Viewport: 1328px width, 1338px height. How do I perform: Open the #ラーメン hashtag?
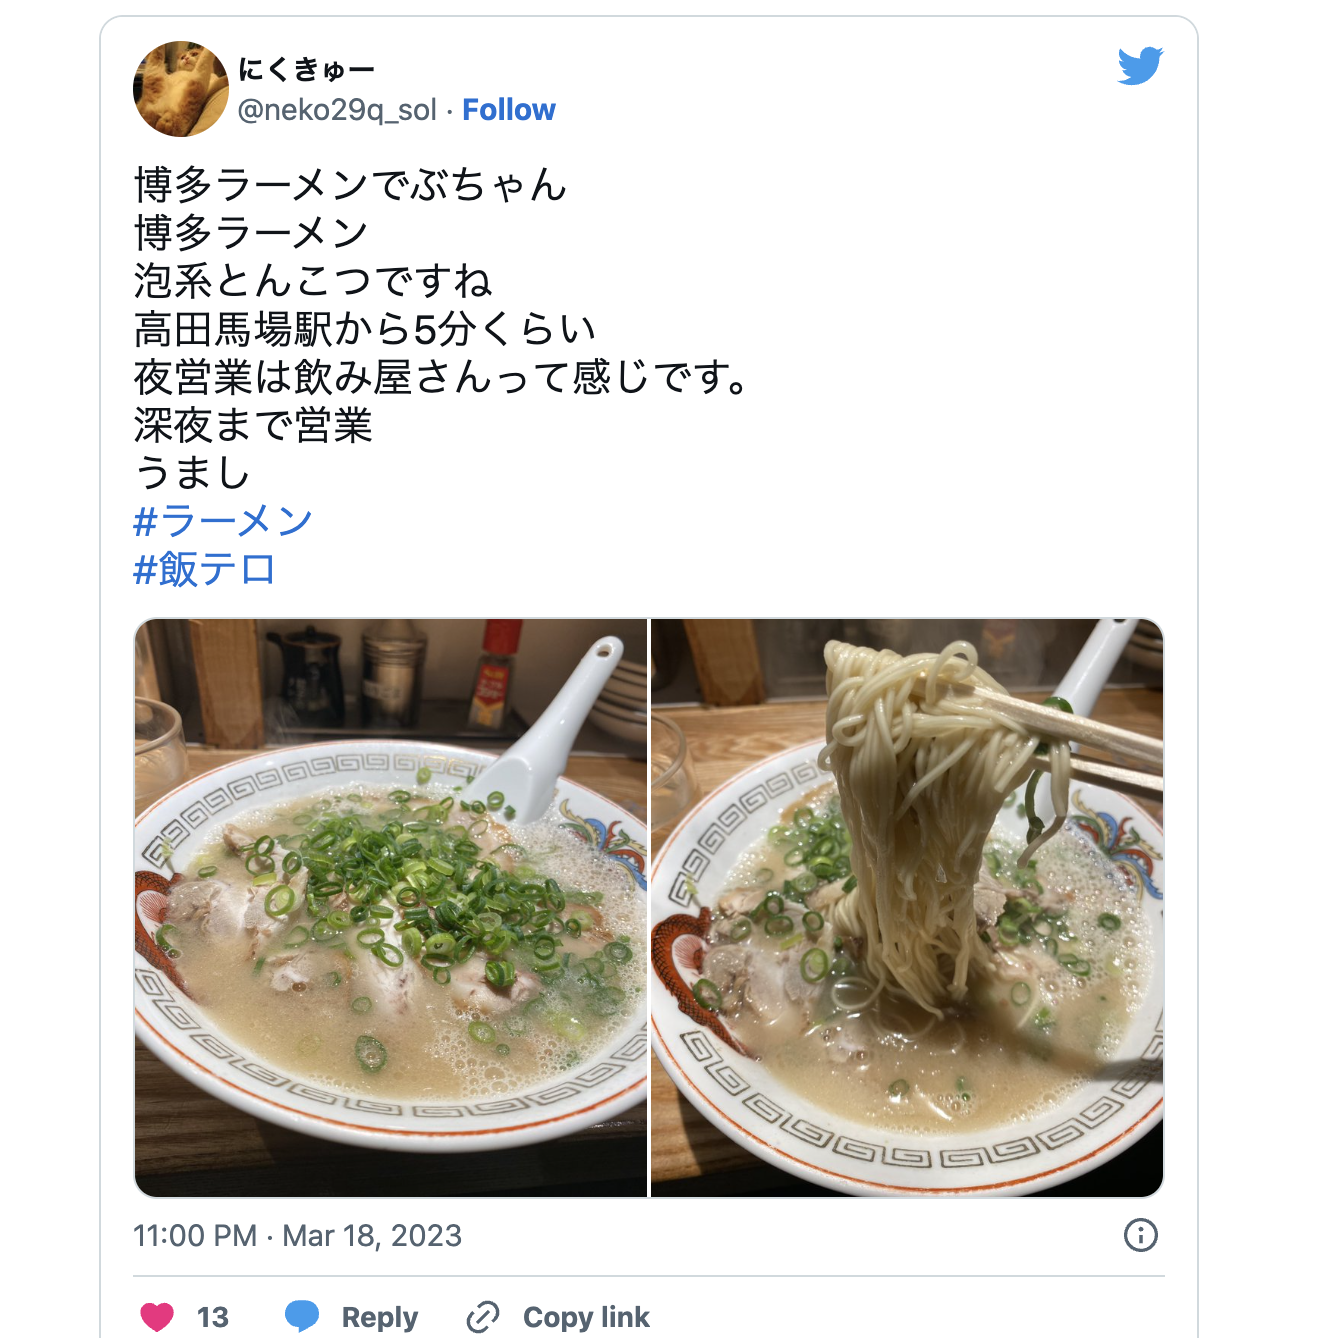[x=223, y=521]
